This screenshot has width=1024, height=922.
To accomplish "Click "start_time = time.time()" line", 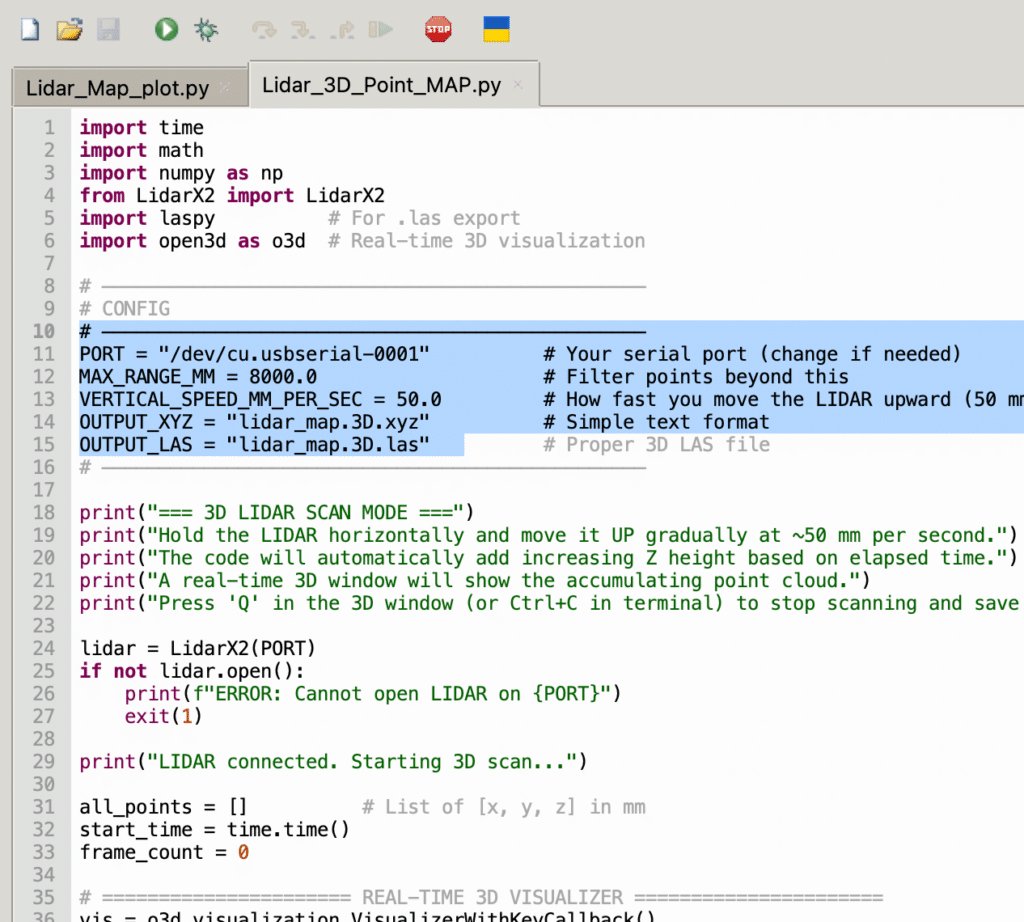I will click(x=214, y=830).
